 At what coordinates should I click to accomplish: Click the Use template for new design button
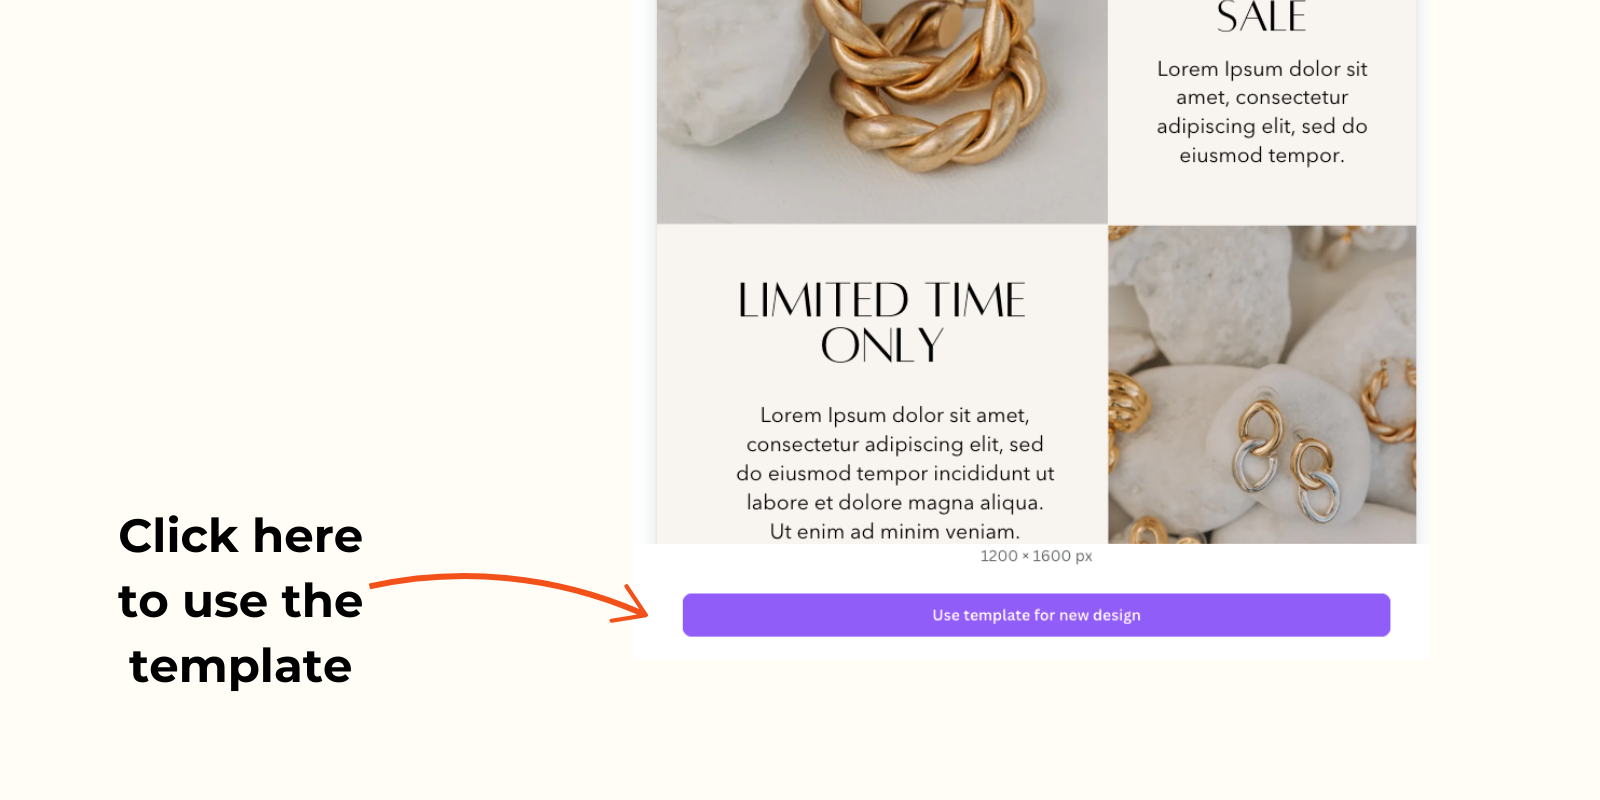(1036, 615)
